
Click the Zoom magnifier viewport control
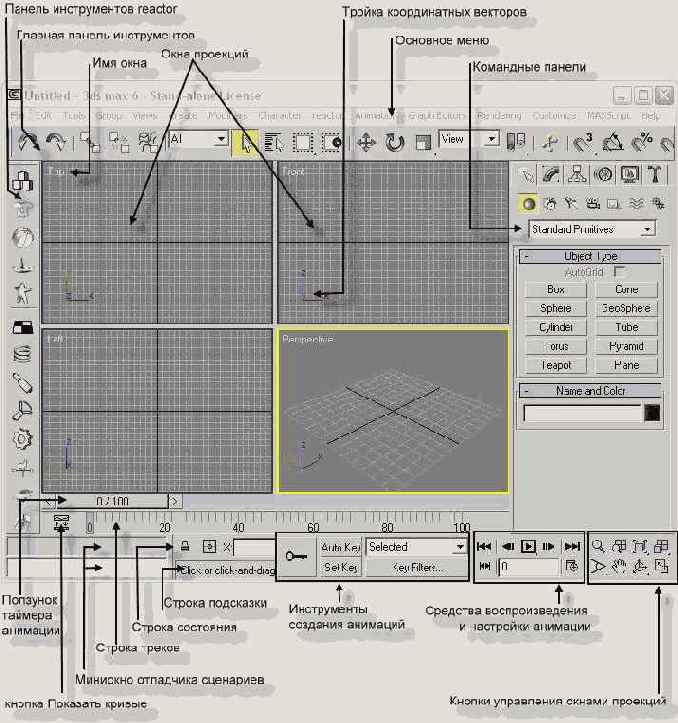[x=598, y=546]
